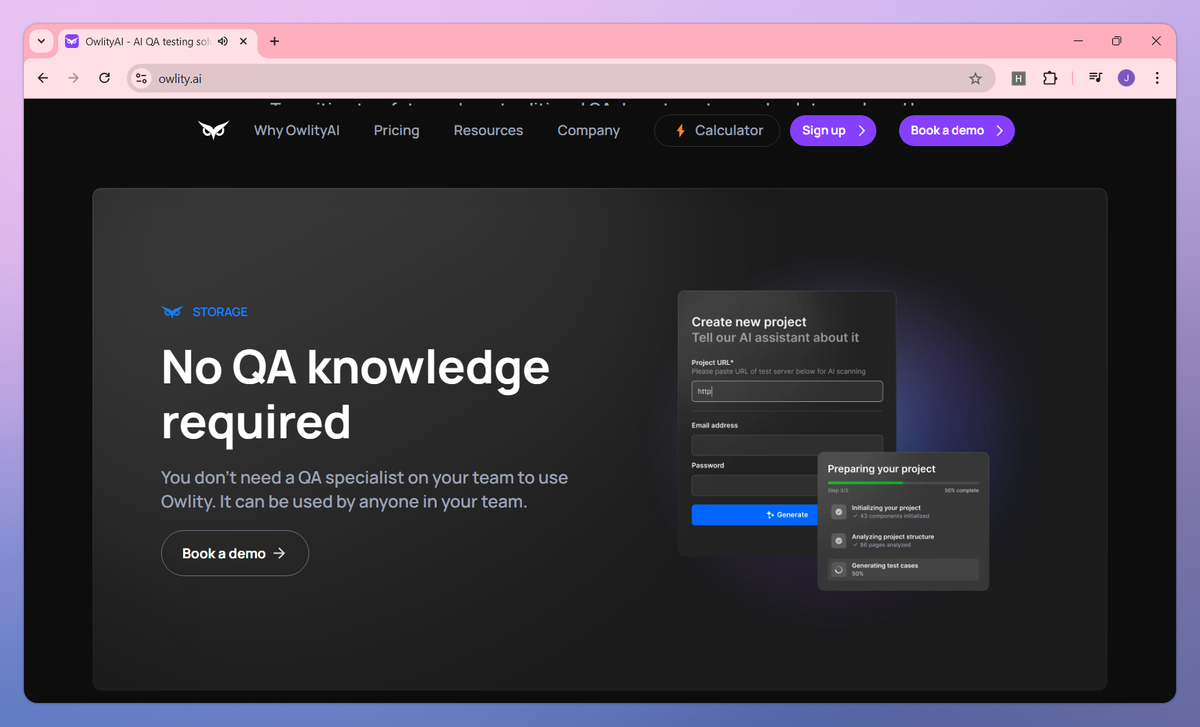The image size is (1200, 727).
Task: Click the STORAGE label text
Action: click(x=220, y=312)
